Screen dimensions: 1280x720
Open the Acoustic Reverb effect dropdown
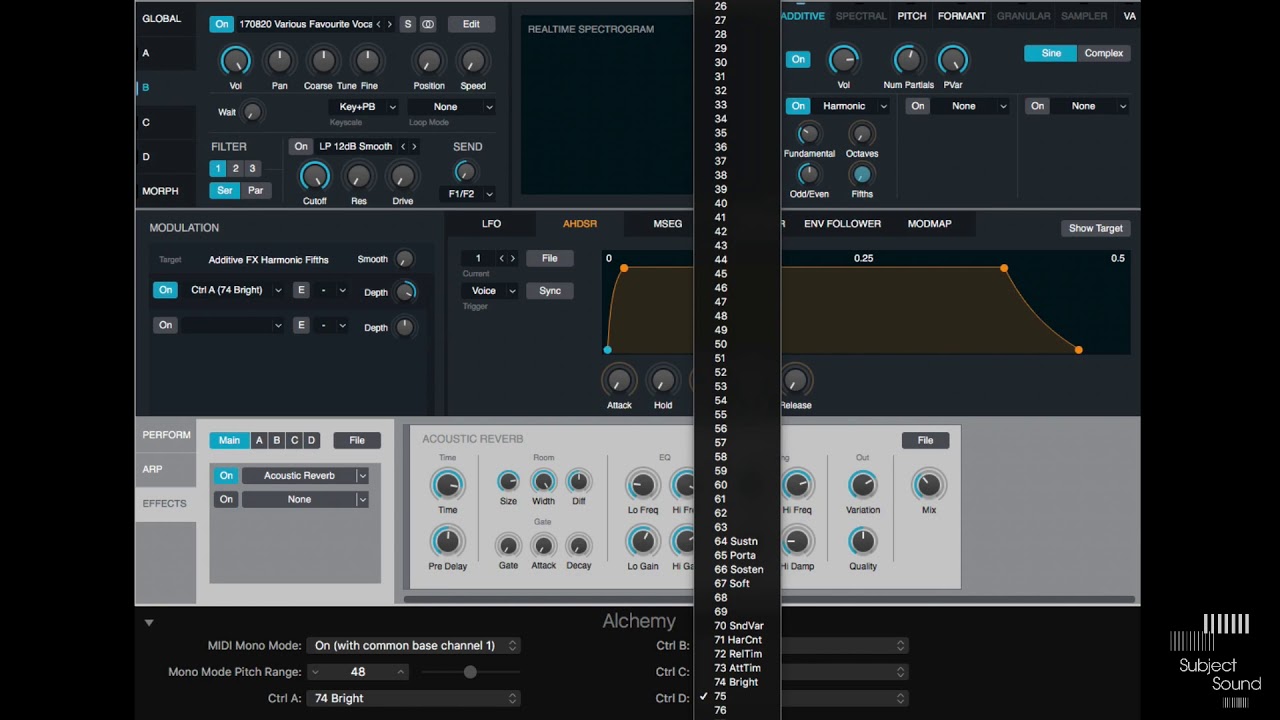pos(305,476)
